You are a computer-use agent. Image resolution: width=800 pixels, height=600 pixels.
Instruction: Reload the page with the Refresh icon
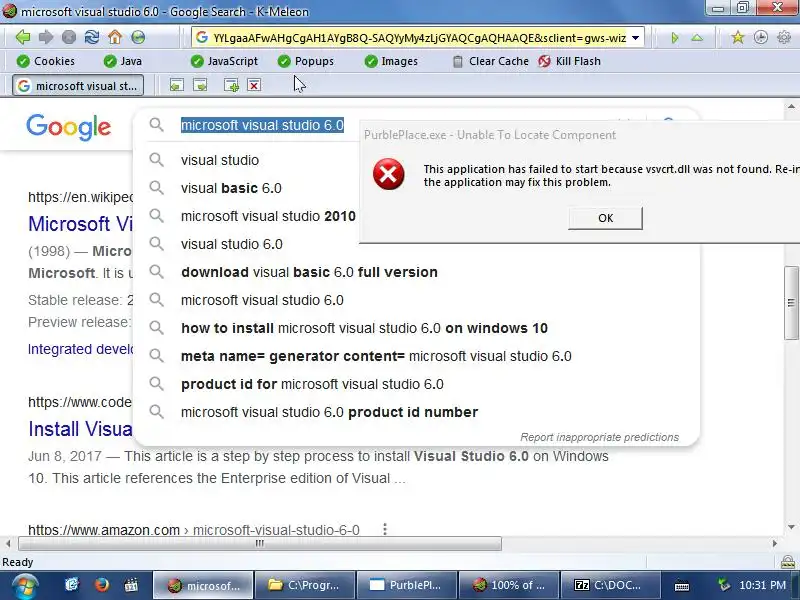92,37
